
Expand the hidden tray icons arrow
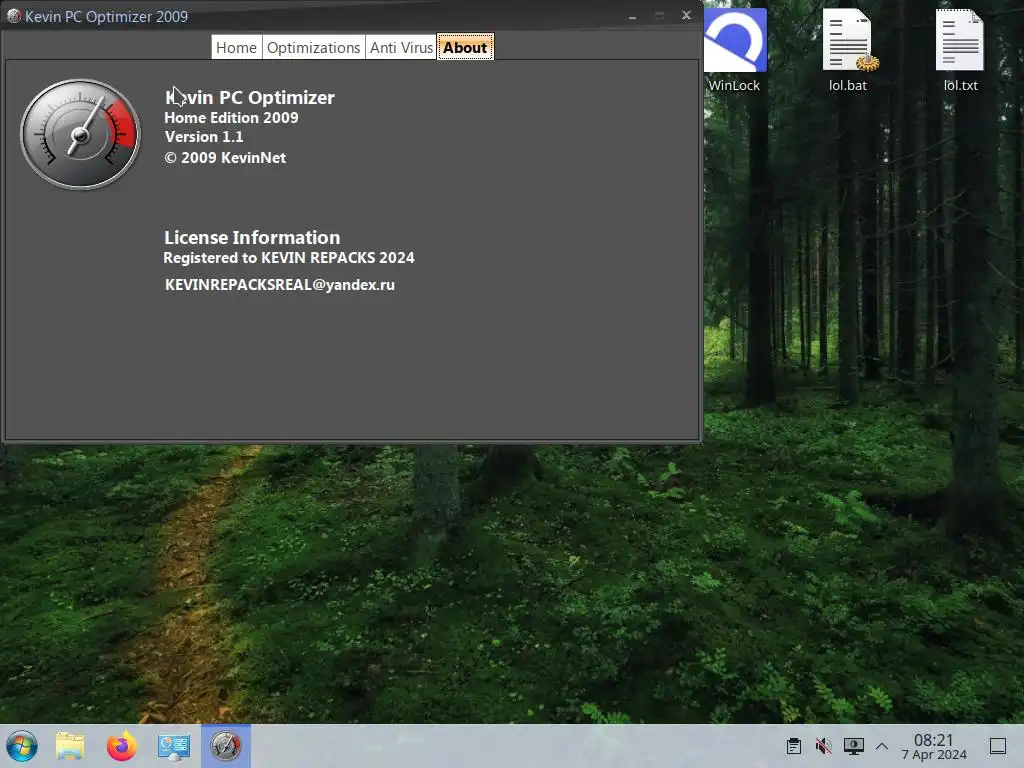[882, 746]
